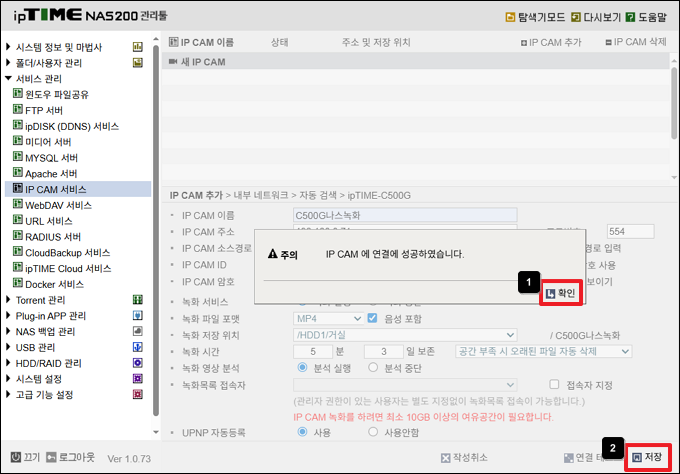Expand the Torrent 관리 tree section
Image resolution: width=680 pixels, height=474 pixels.
10,299
